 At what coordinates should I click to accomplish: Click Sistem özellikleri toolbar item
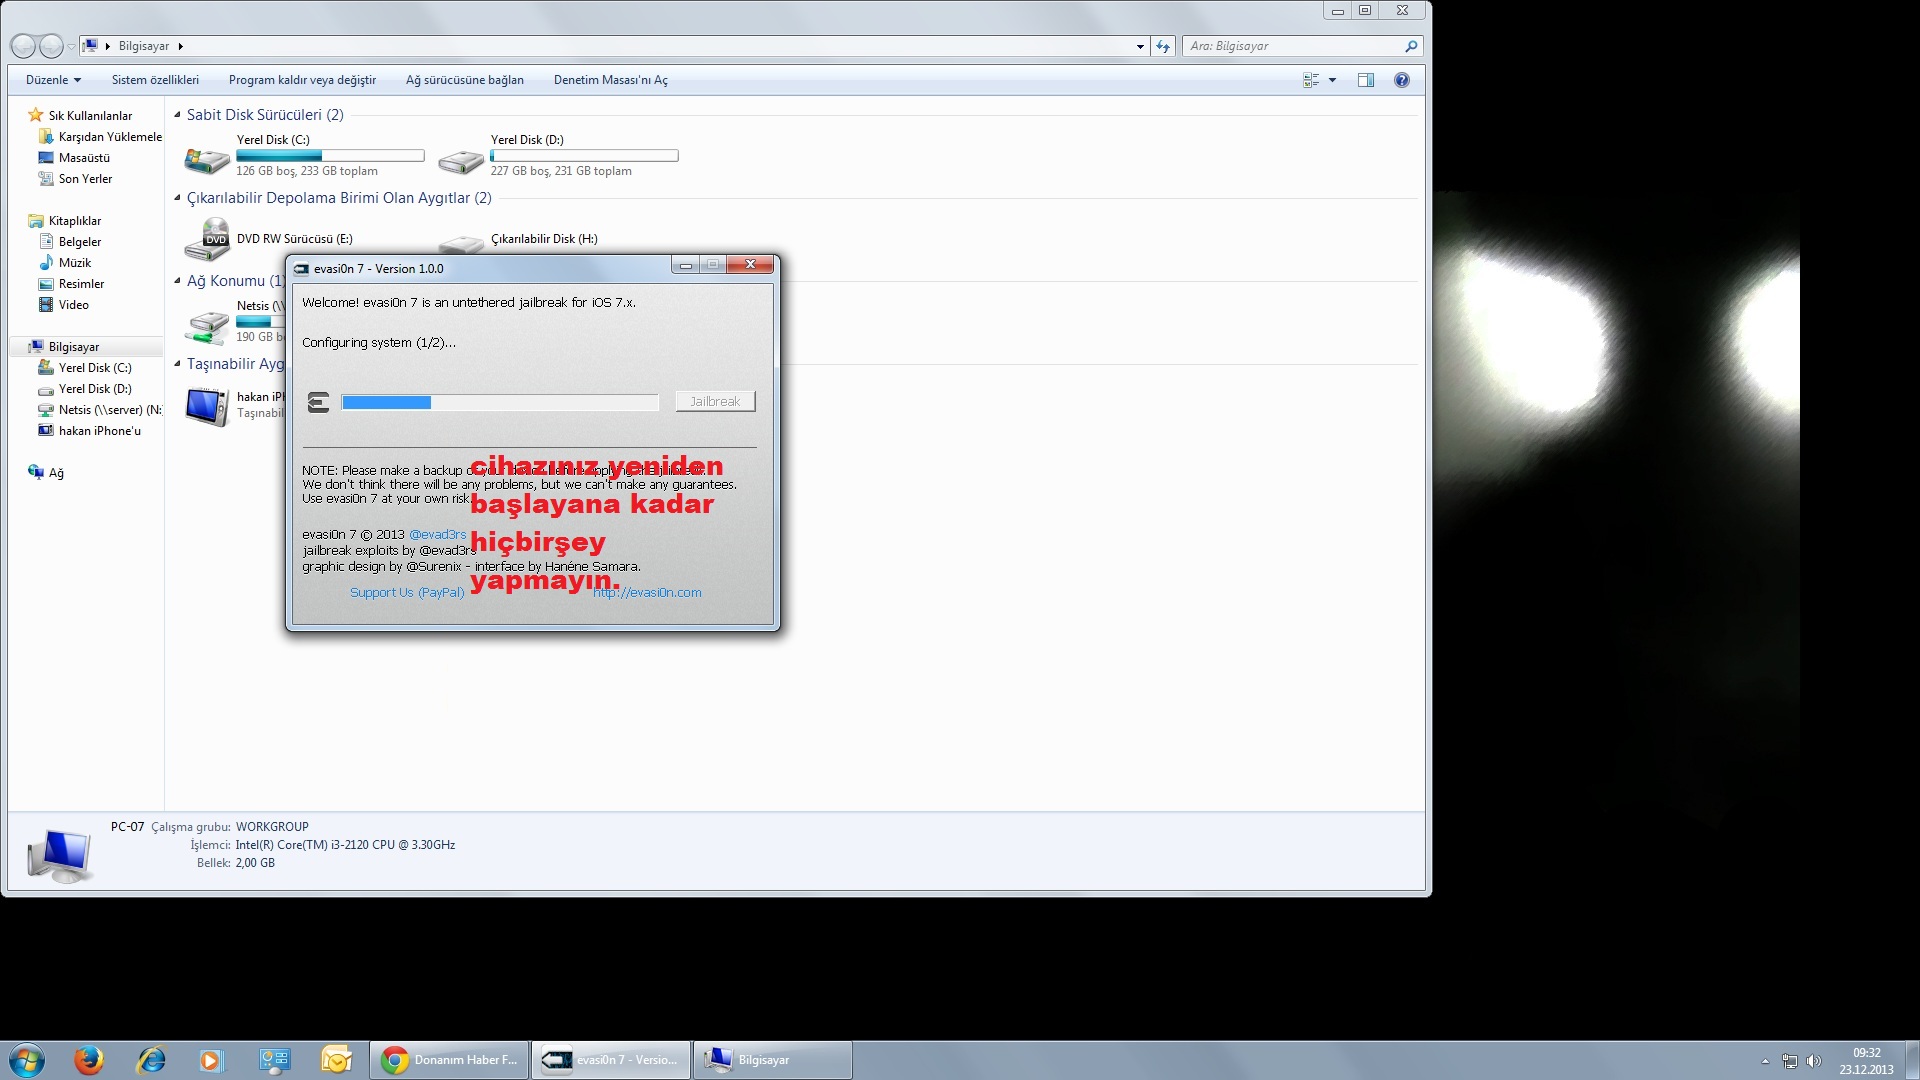[x=155, y=80]
